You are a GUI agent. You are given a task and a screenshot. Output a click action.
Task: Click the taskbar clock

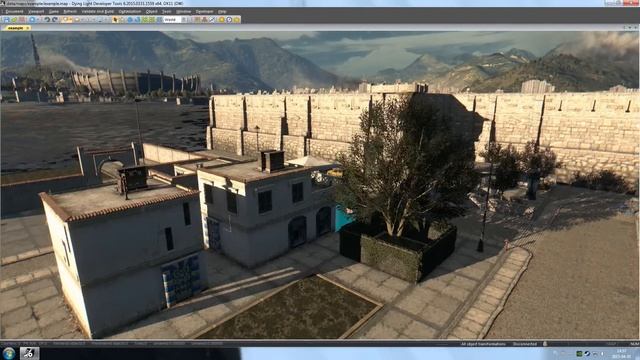622,353
